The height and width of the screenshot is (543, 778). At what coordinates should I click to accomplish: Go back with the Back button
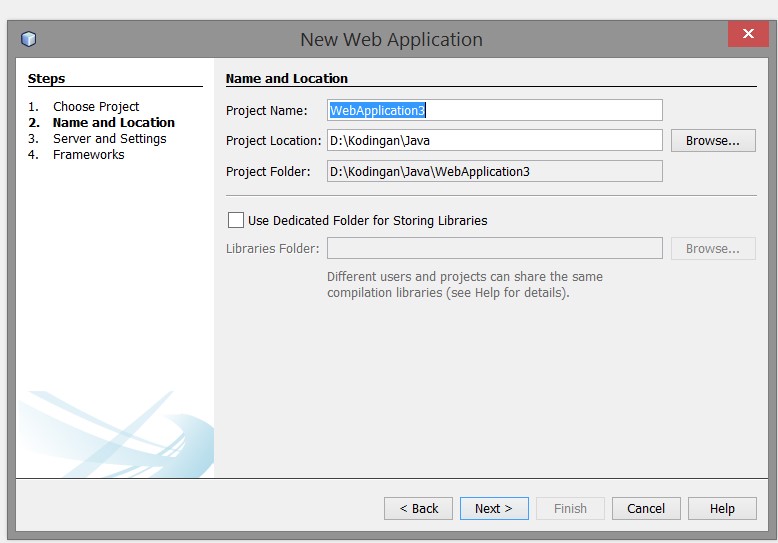click(x=418, y=508)
